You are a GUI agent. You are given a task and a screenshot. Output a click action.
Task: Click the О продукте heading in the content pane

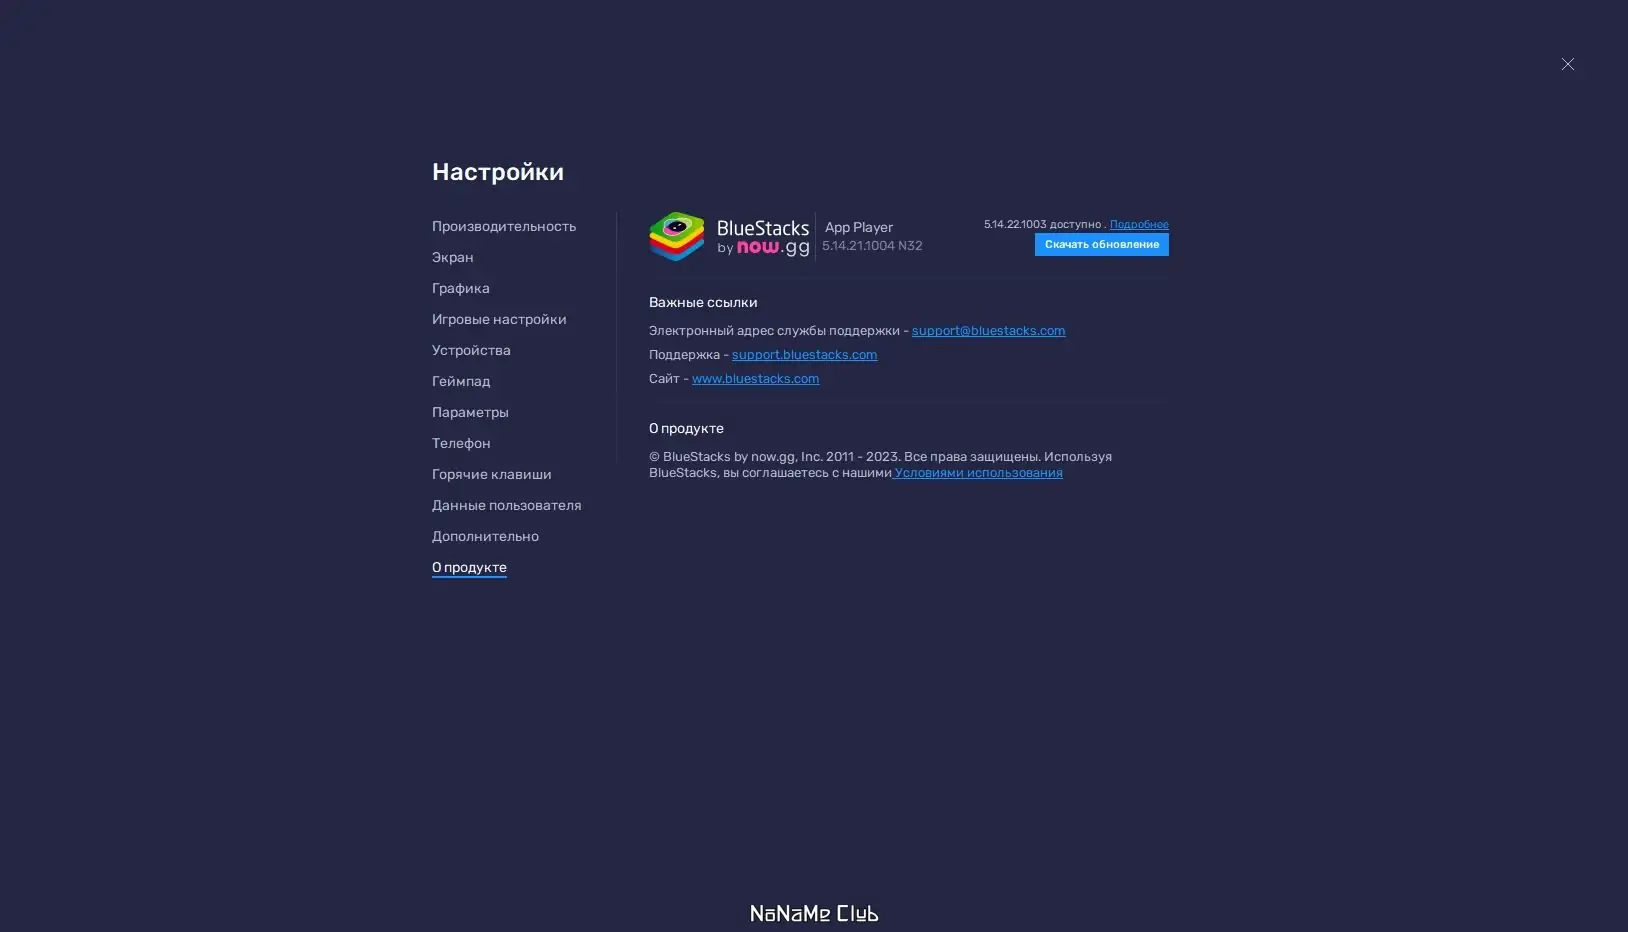(686, 428)
